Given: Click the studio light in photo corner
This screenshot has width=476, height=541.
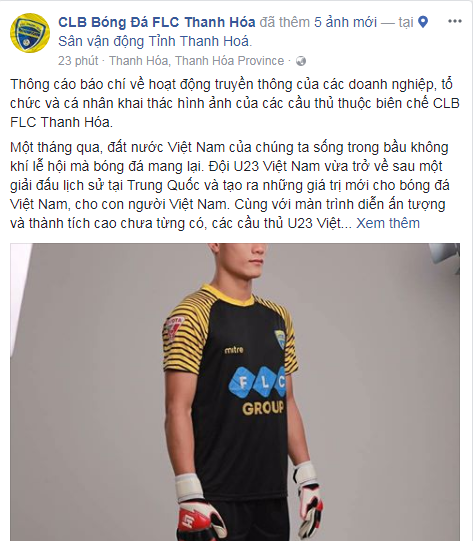Looking at the screenshot, I should (445, 257).
